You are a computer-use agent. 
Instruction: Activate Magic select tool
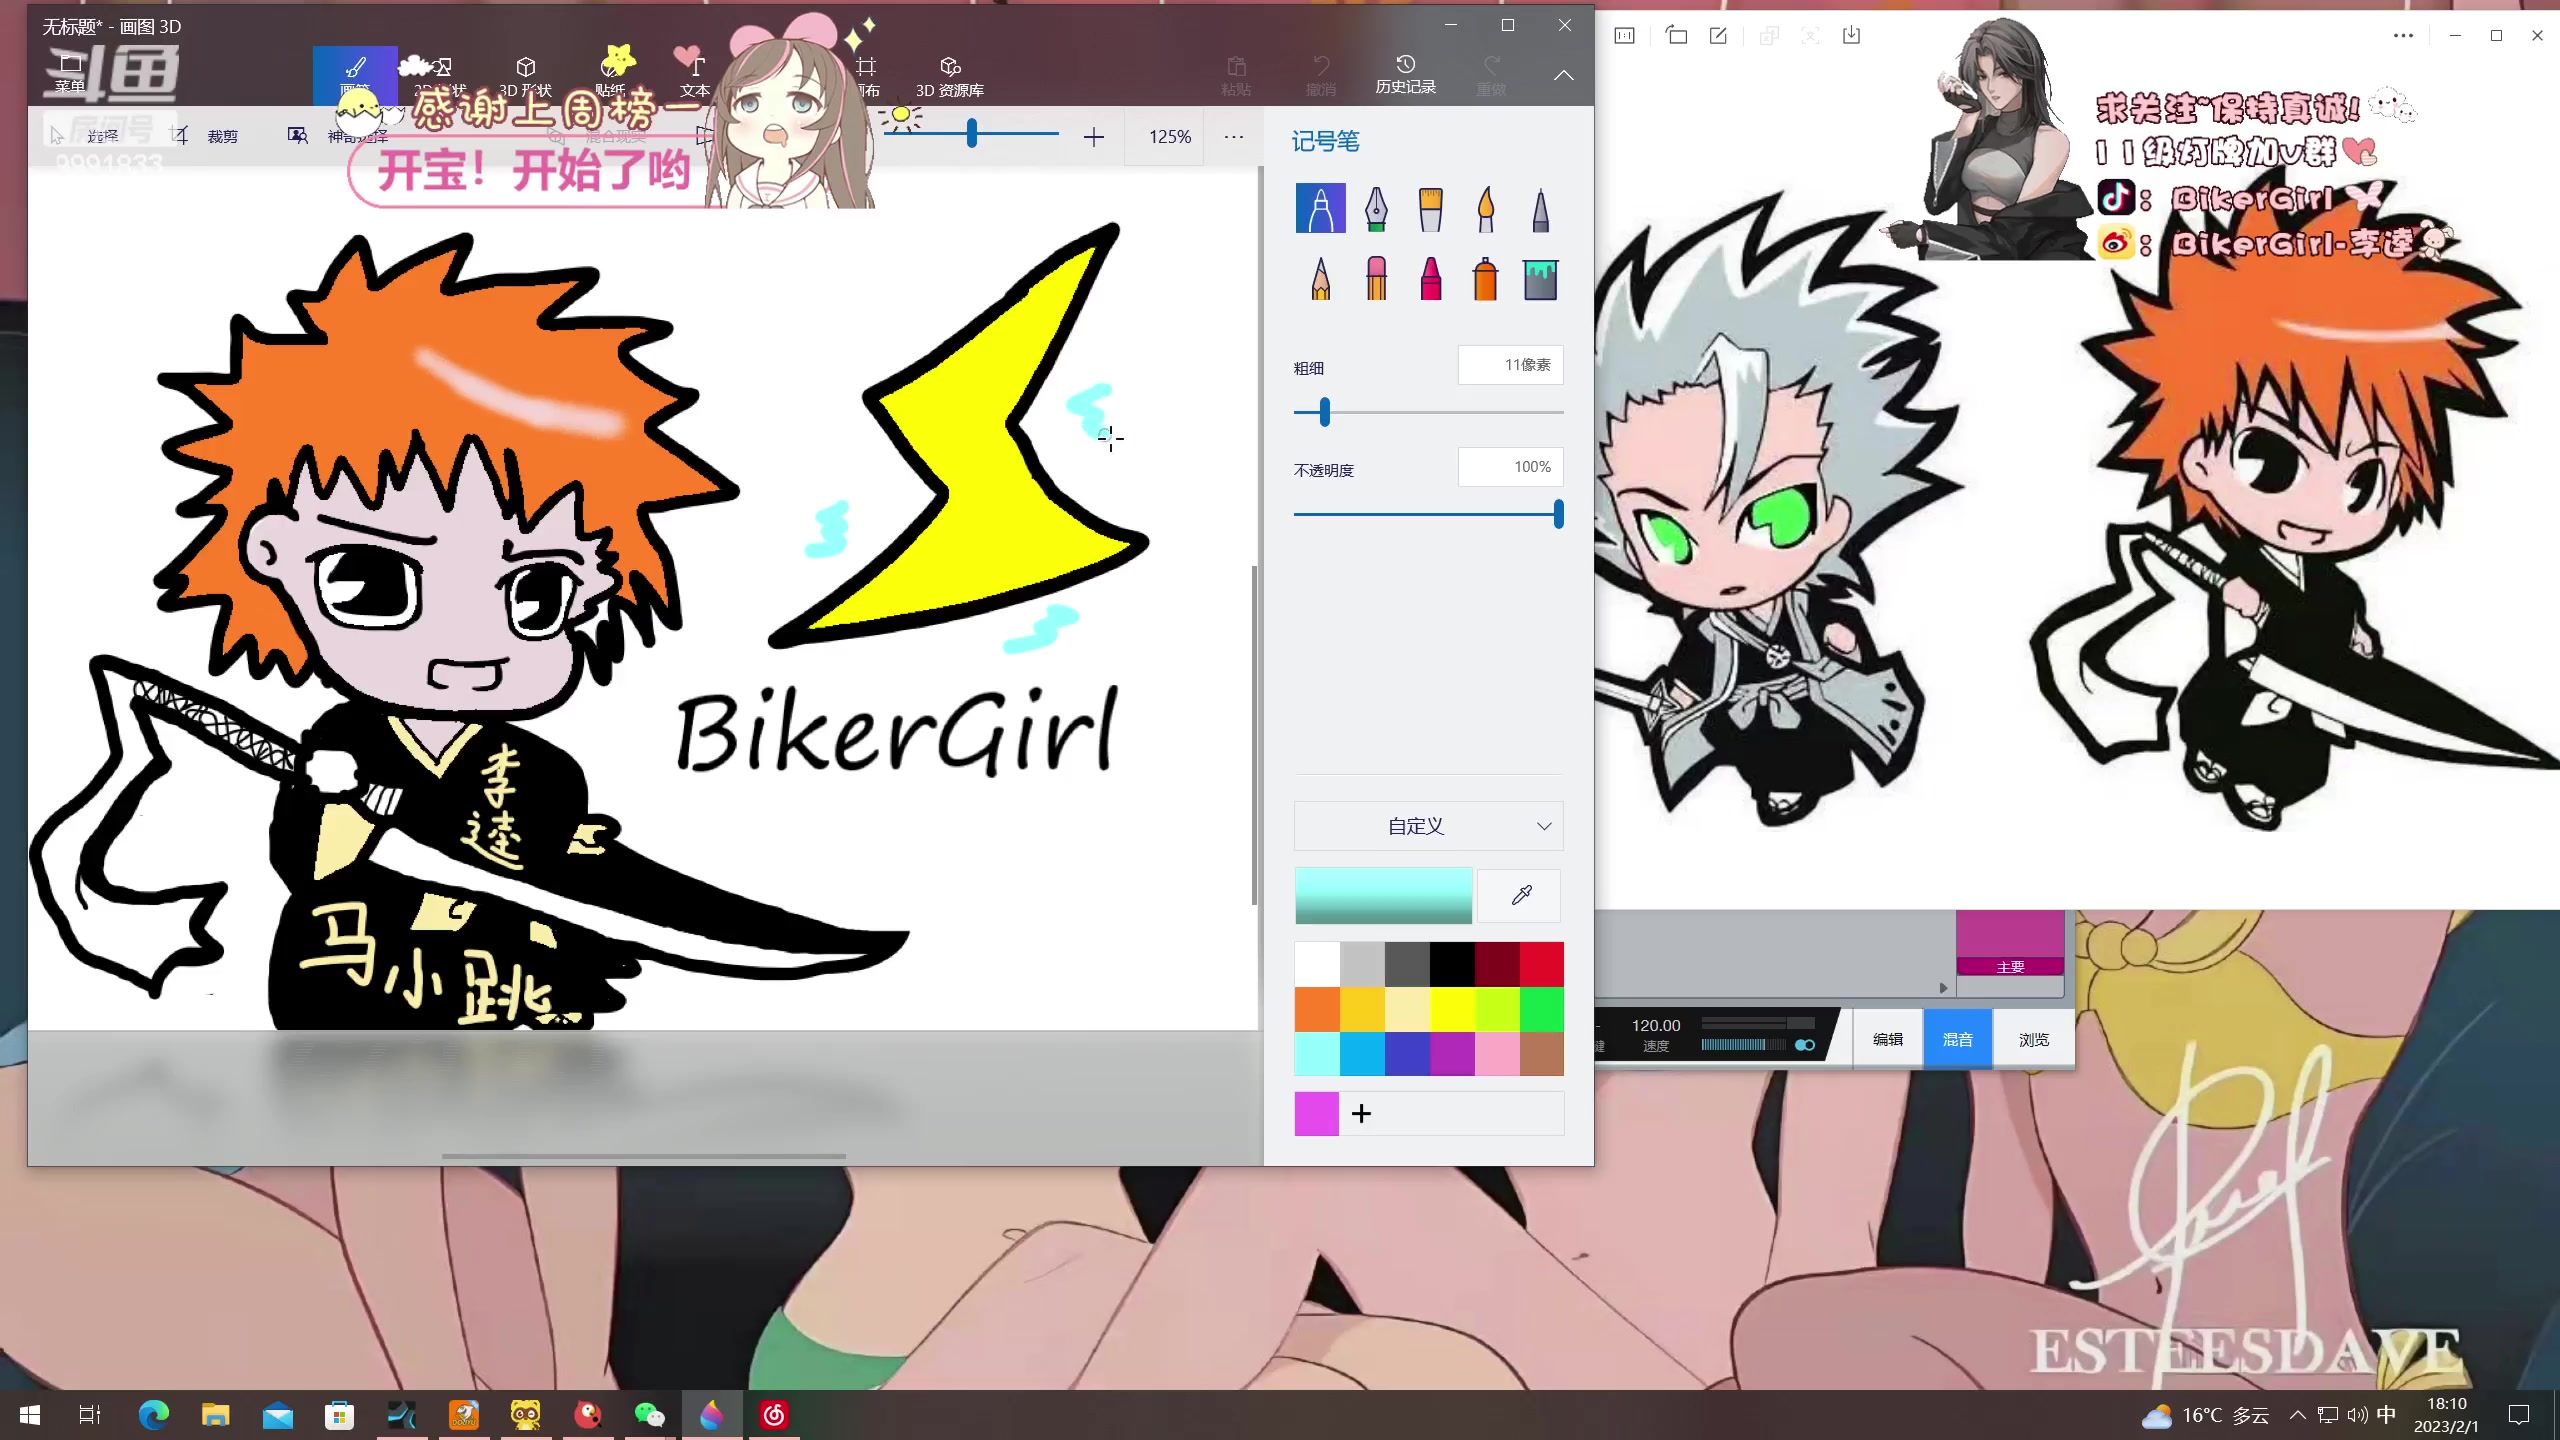coord(338,136)
